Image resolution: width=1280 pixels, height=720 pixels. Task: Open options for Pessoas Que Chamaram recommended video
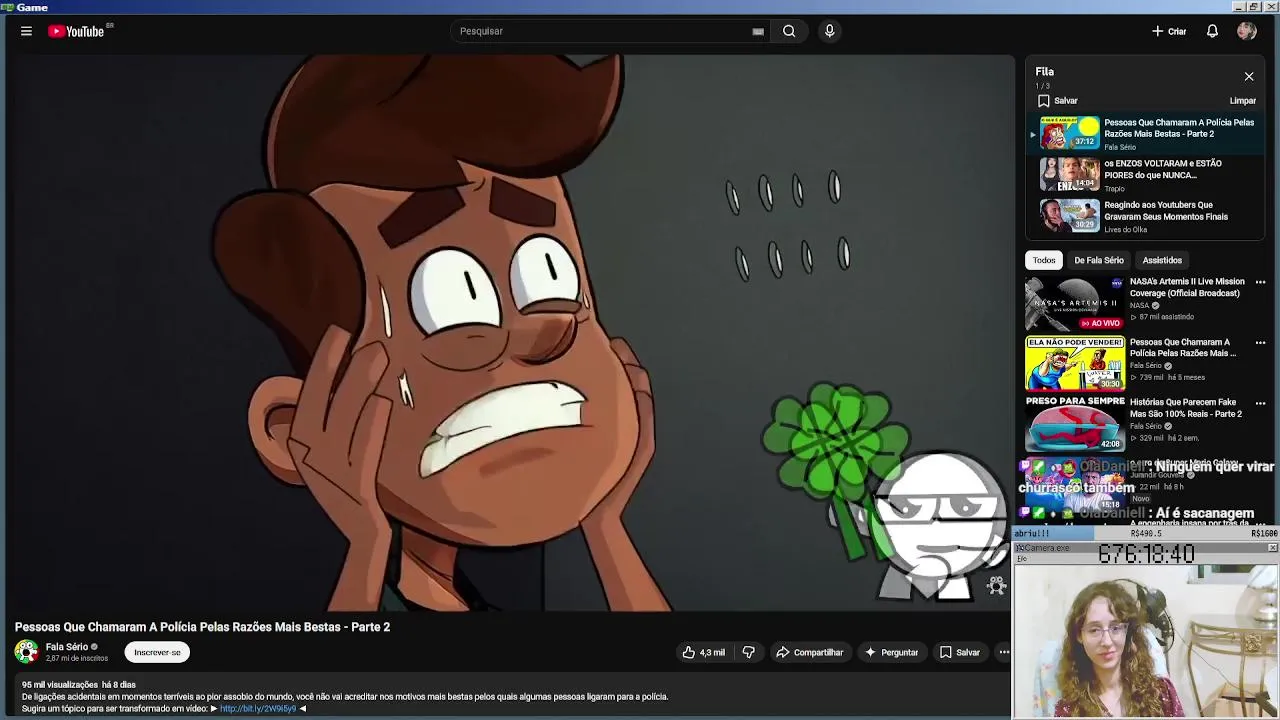click(1260, 342)
